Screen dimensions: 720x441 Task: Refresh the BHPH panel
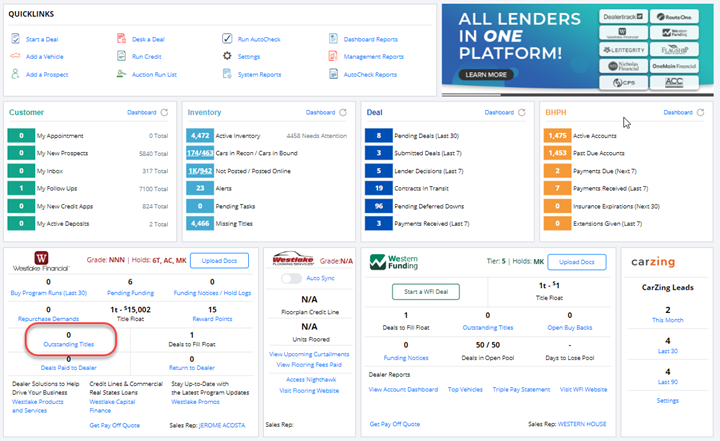pos(700,113)
